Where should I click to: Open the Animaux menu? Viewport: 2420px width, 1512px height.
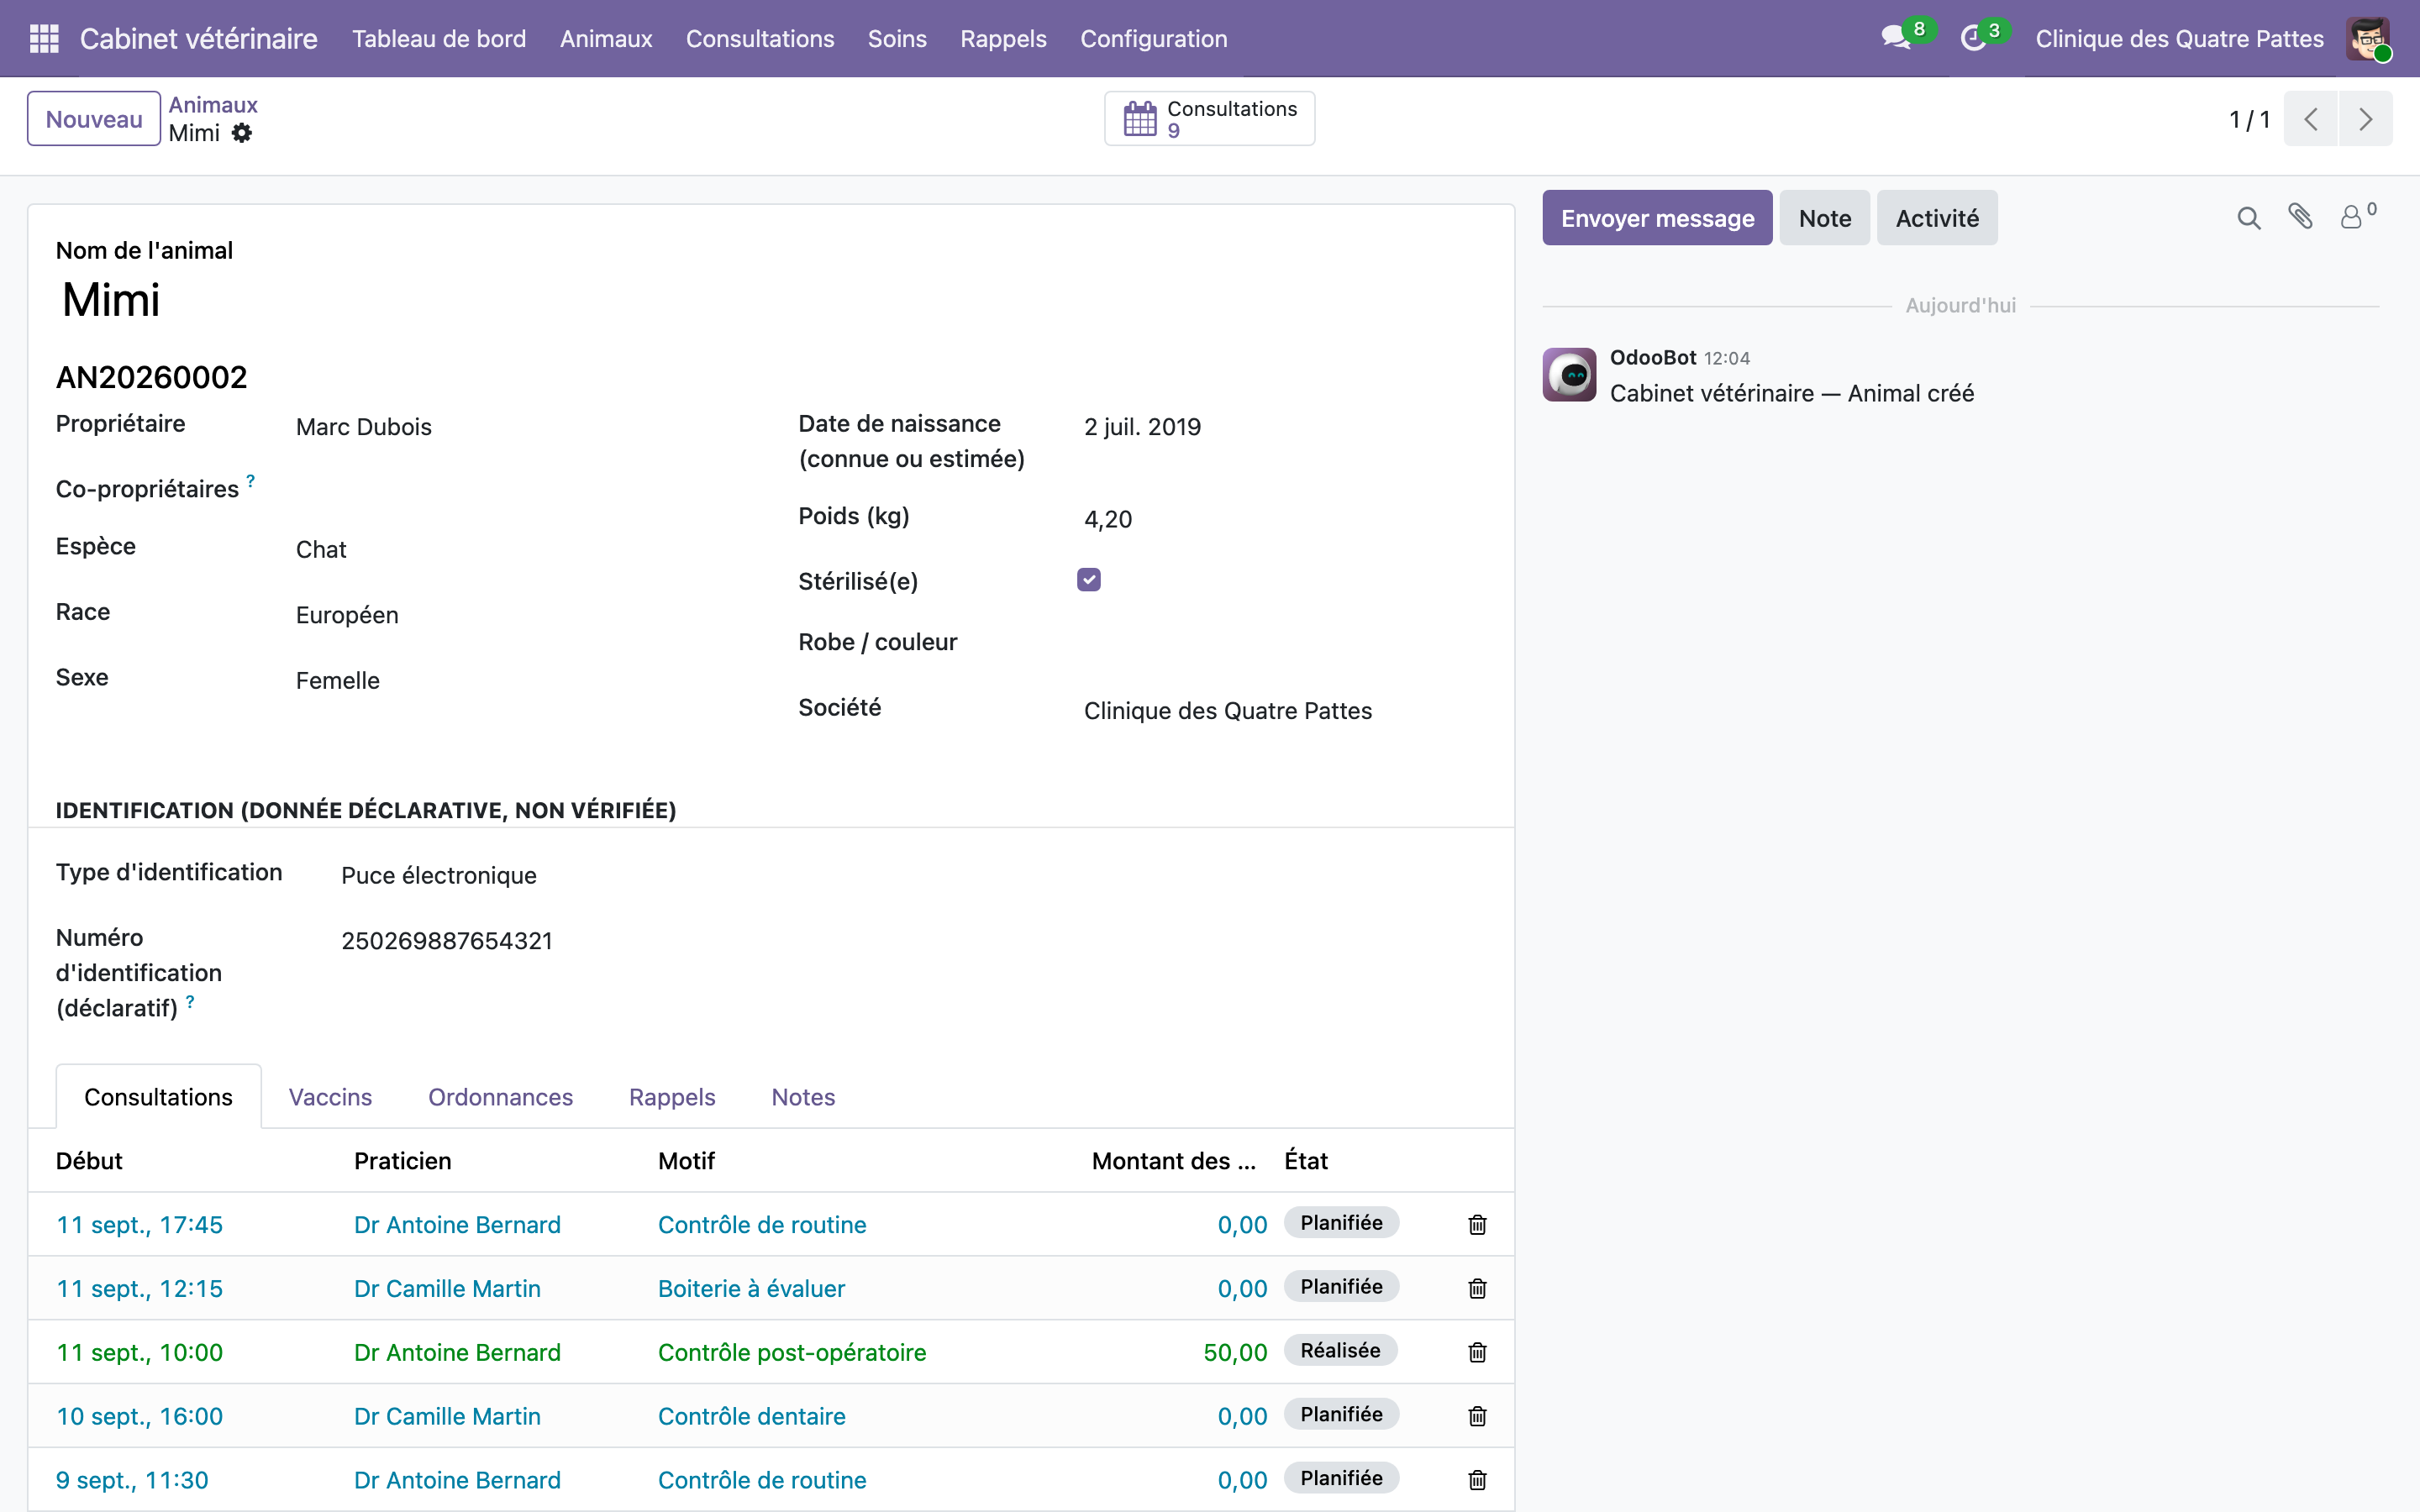tap(606, 38)
